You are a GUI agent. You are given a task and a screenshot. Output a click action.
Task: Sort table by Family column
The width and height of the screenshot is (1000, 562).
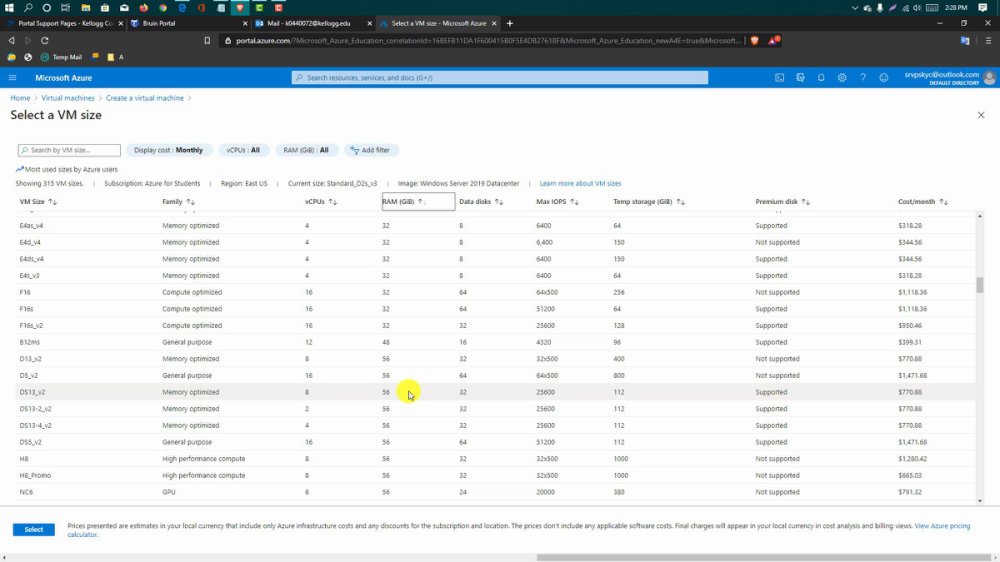tap(179, 202)
